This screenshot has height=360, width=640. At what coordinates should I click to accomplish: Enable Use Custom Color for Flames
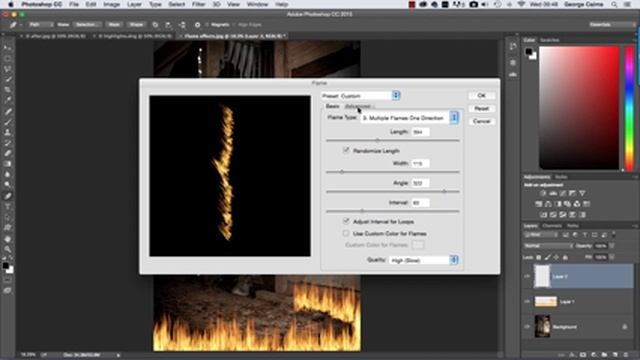tap(346, 233)
